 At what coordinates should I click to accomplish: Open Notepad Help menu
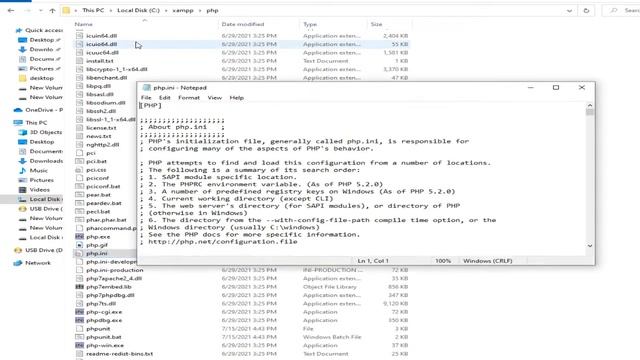[236, 98]
